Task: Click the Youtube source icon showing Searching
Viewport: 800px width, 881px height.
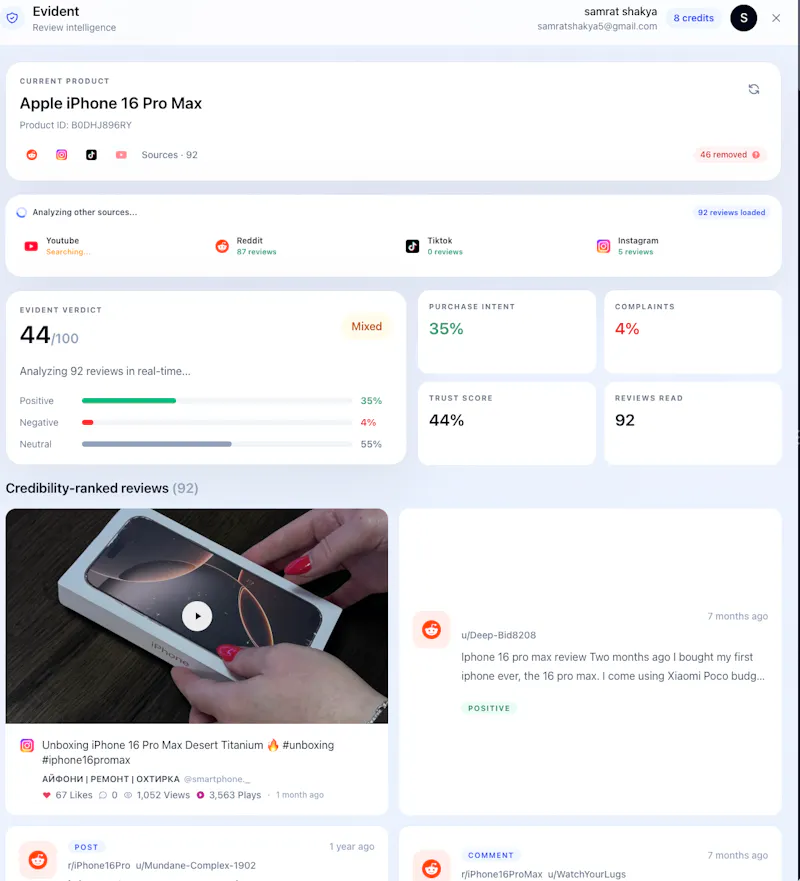Action: (31, 246)
